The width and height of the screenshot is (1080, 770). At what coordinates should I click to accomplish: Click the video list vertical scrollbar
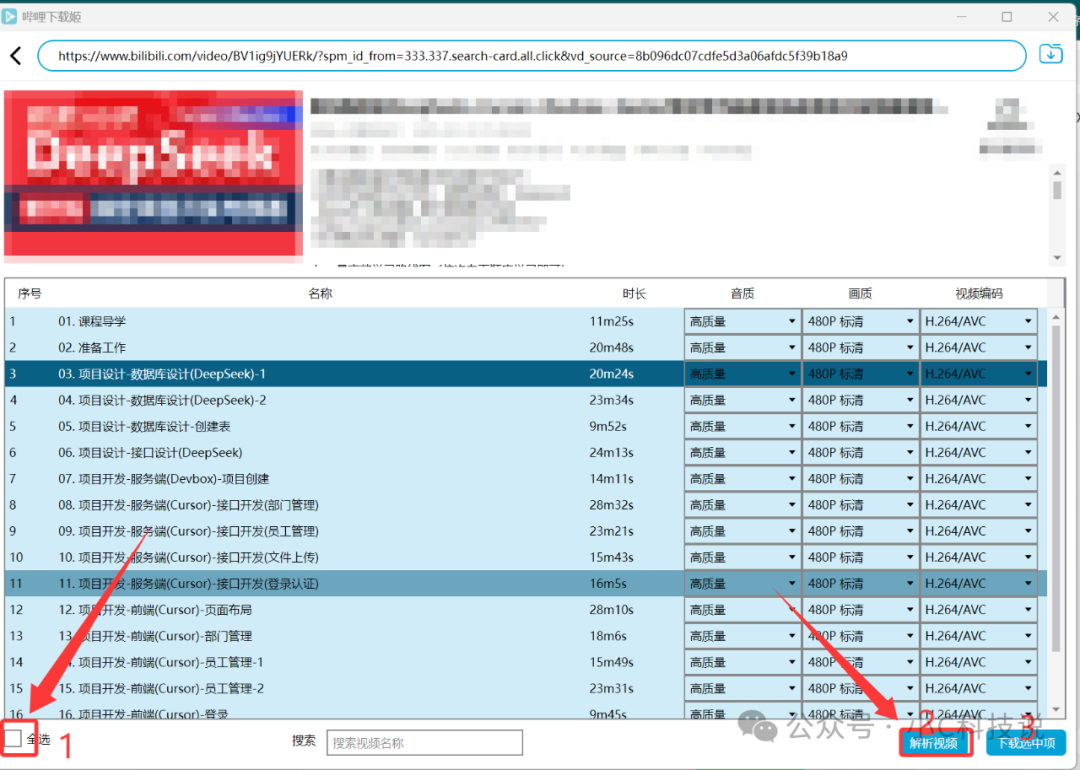(1056, 489)
